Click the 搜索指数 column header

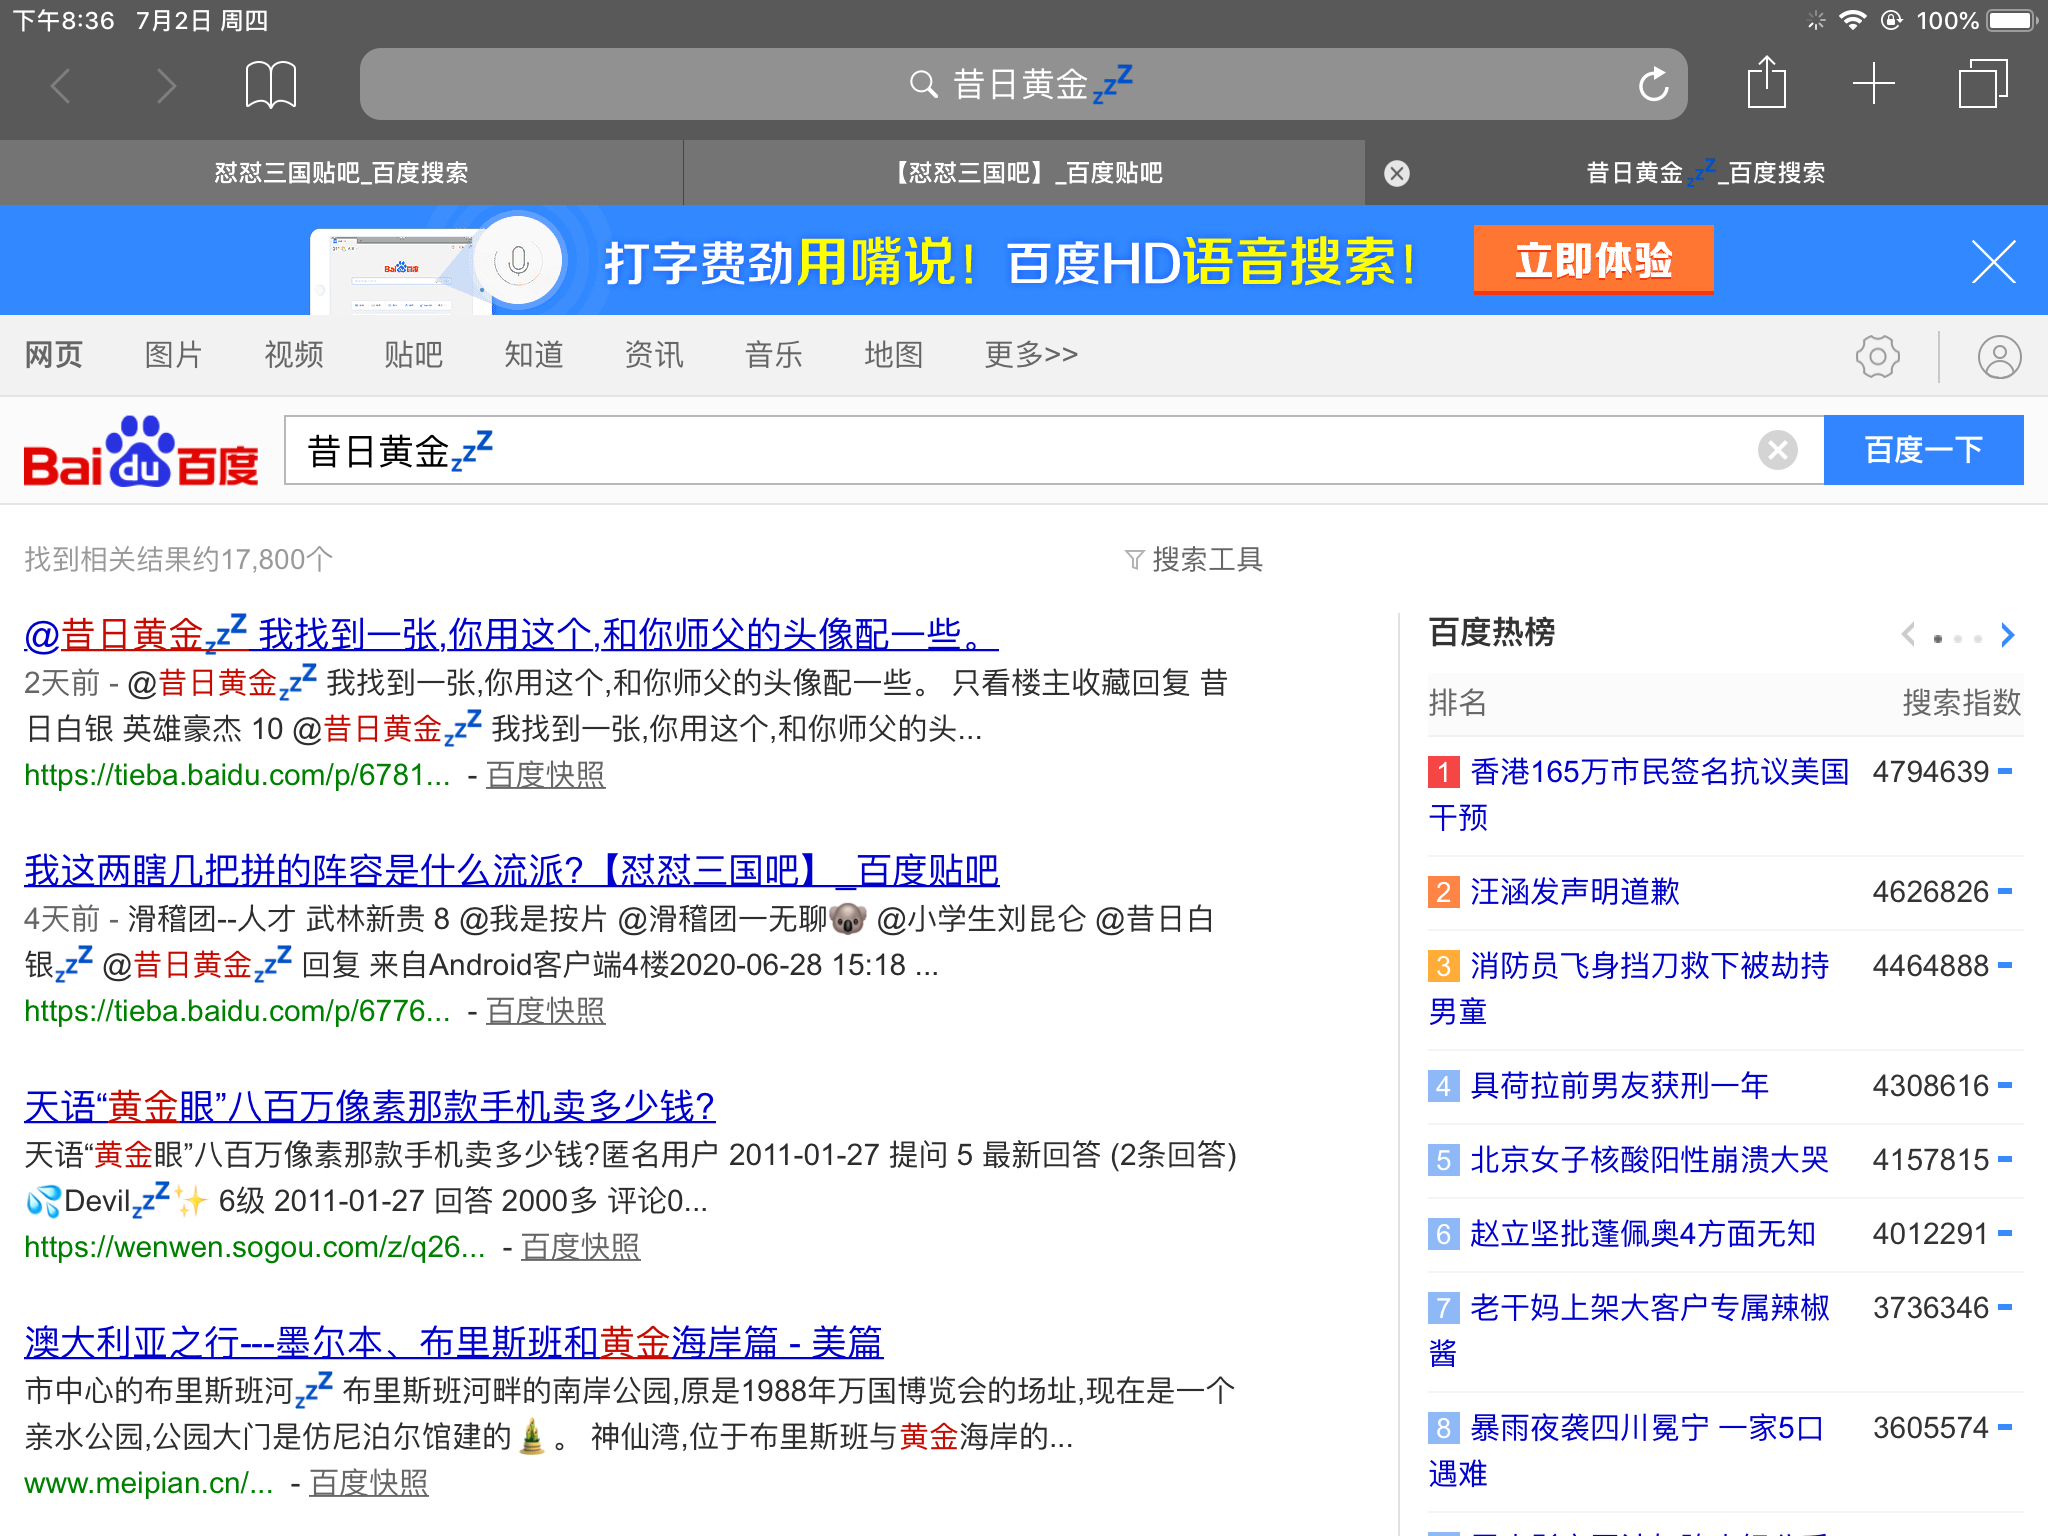coord(1961,702)
